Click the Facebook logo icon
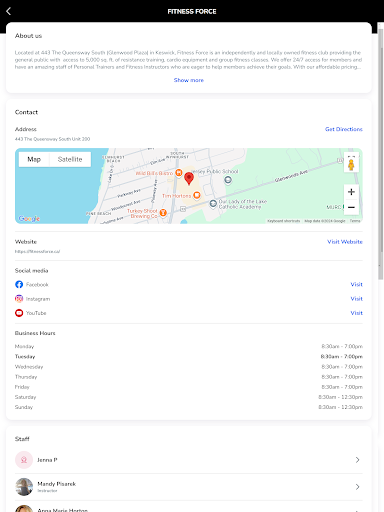The height and width of the screenshot is (512, 384). tap(19, 284)
